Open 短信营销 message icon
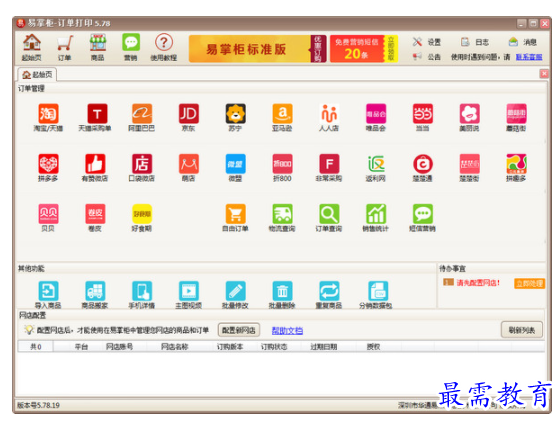 pyautogui.click(x=422, y=217)
